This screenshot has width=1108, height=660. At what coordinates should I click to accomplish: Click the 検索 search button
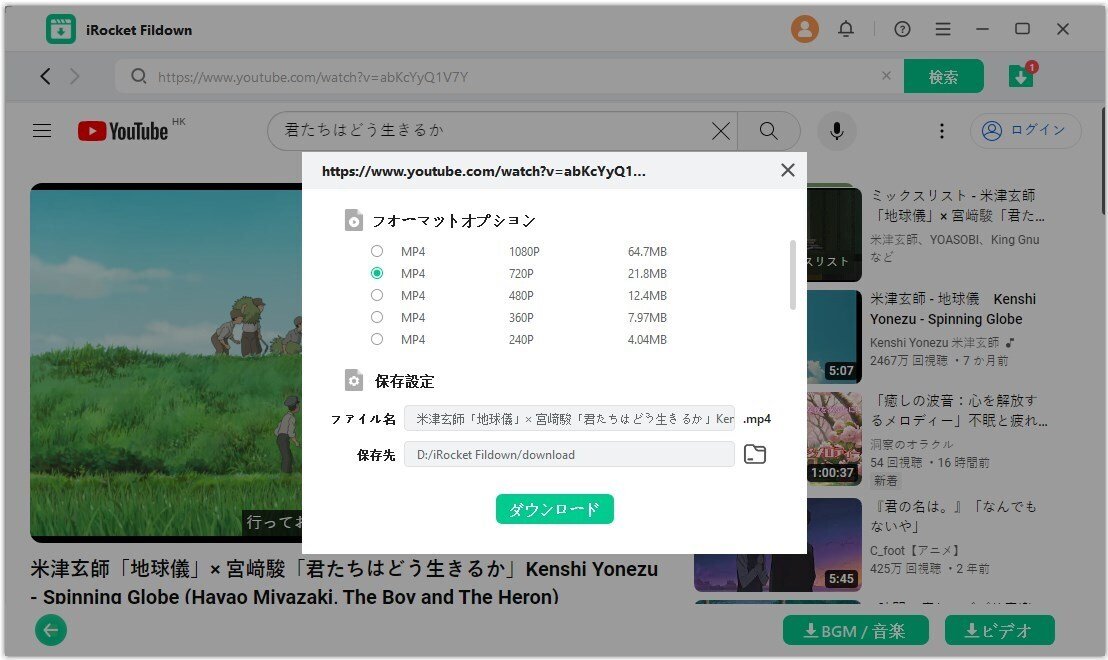click(x=943, y=76)
